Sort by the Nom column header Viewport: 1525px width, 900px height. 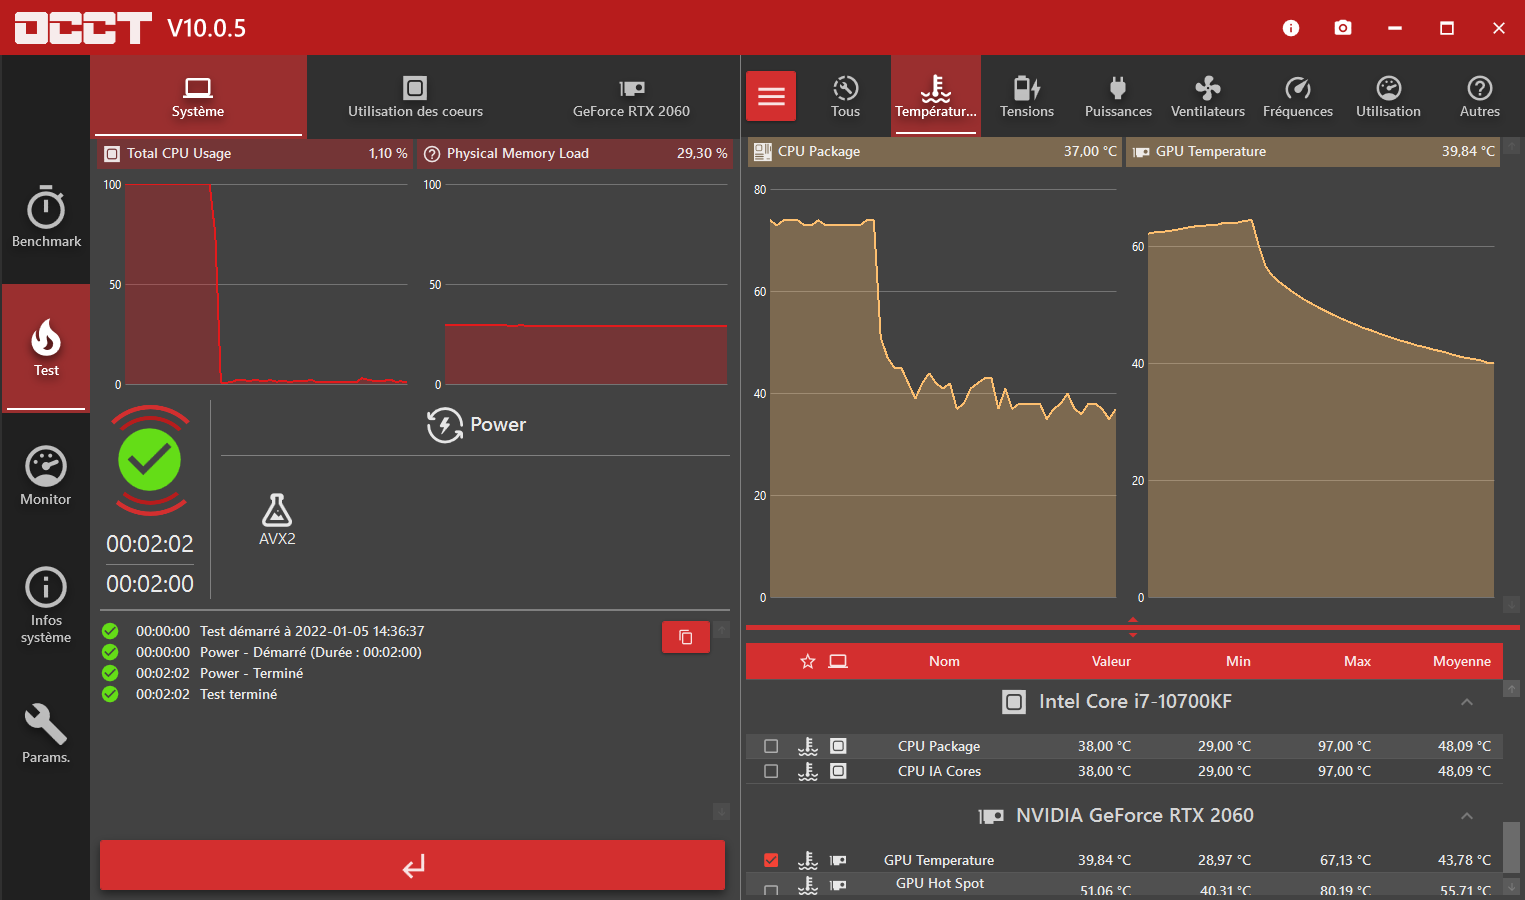click(944, 661)
